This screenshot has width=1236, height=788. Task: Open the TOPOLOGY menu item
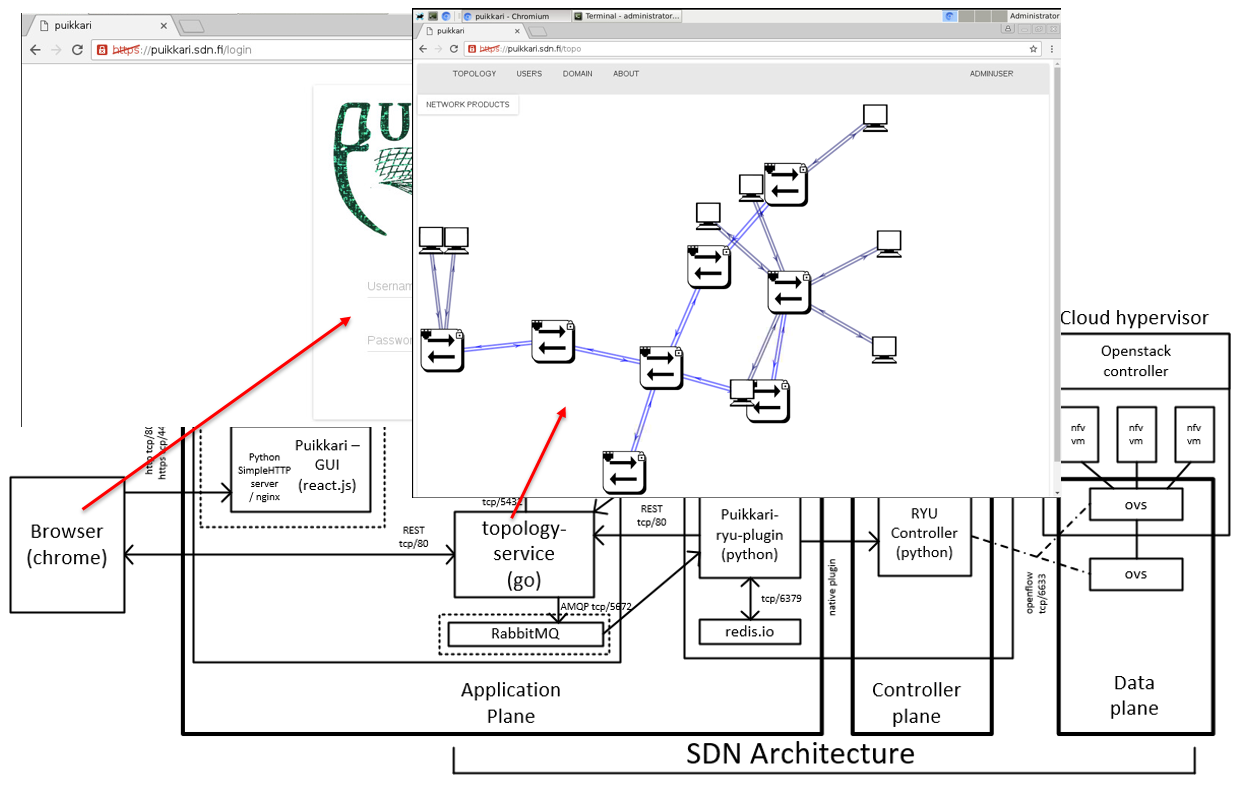[474, 73]
